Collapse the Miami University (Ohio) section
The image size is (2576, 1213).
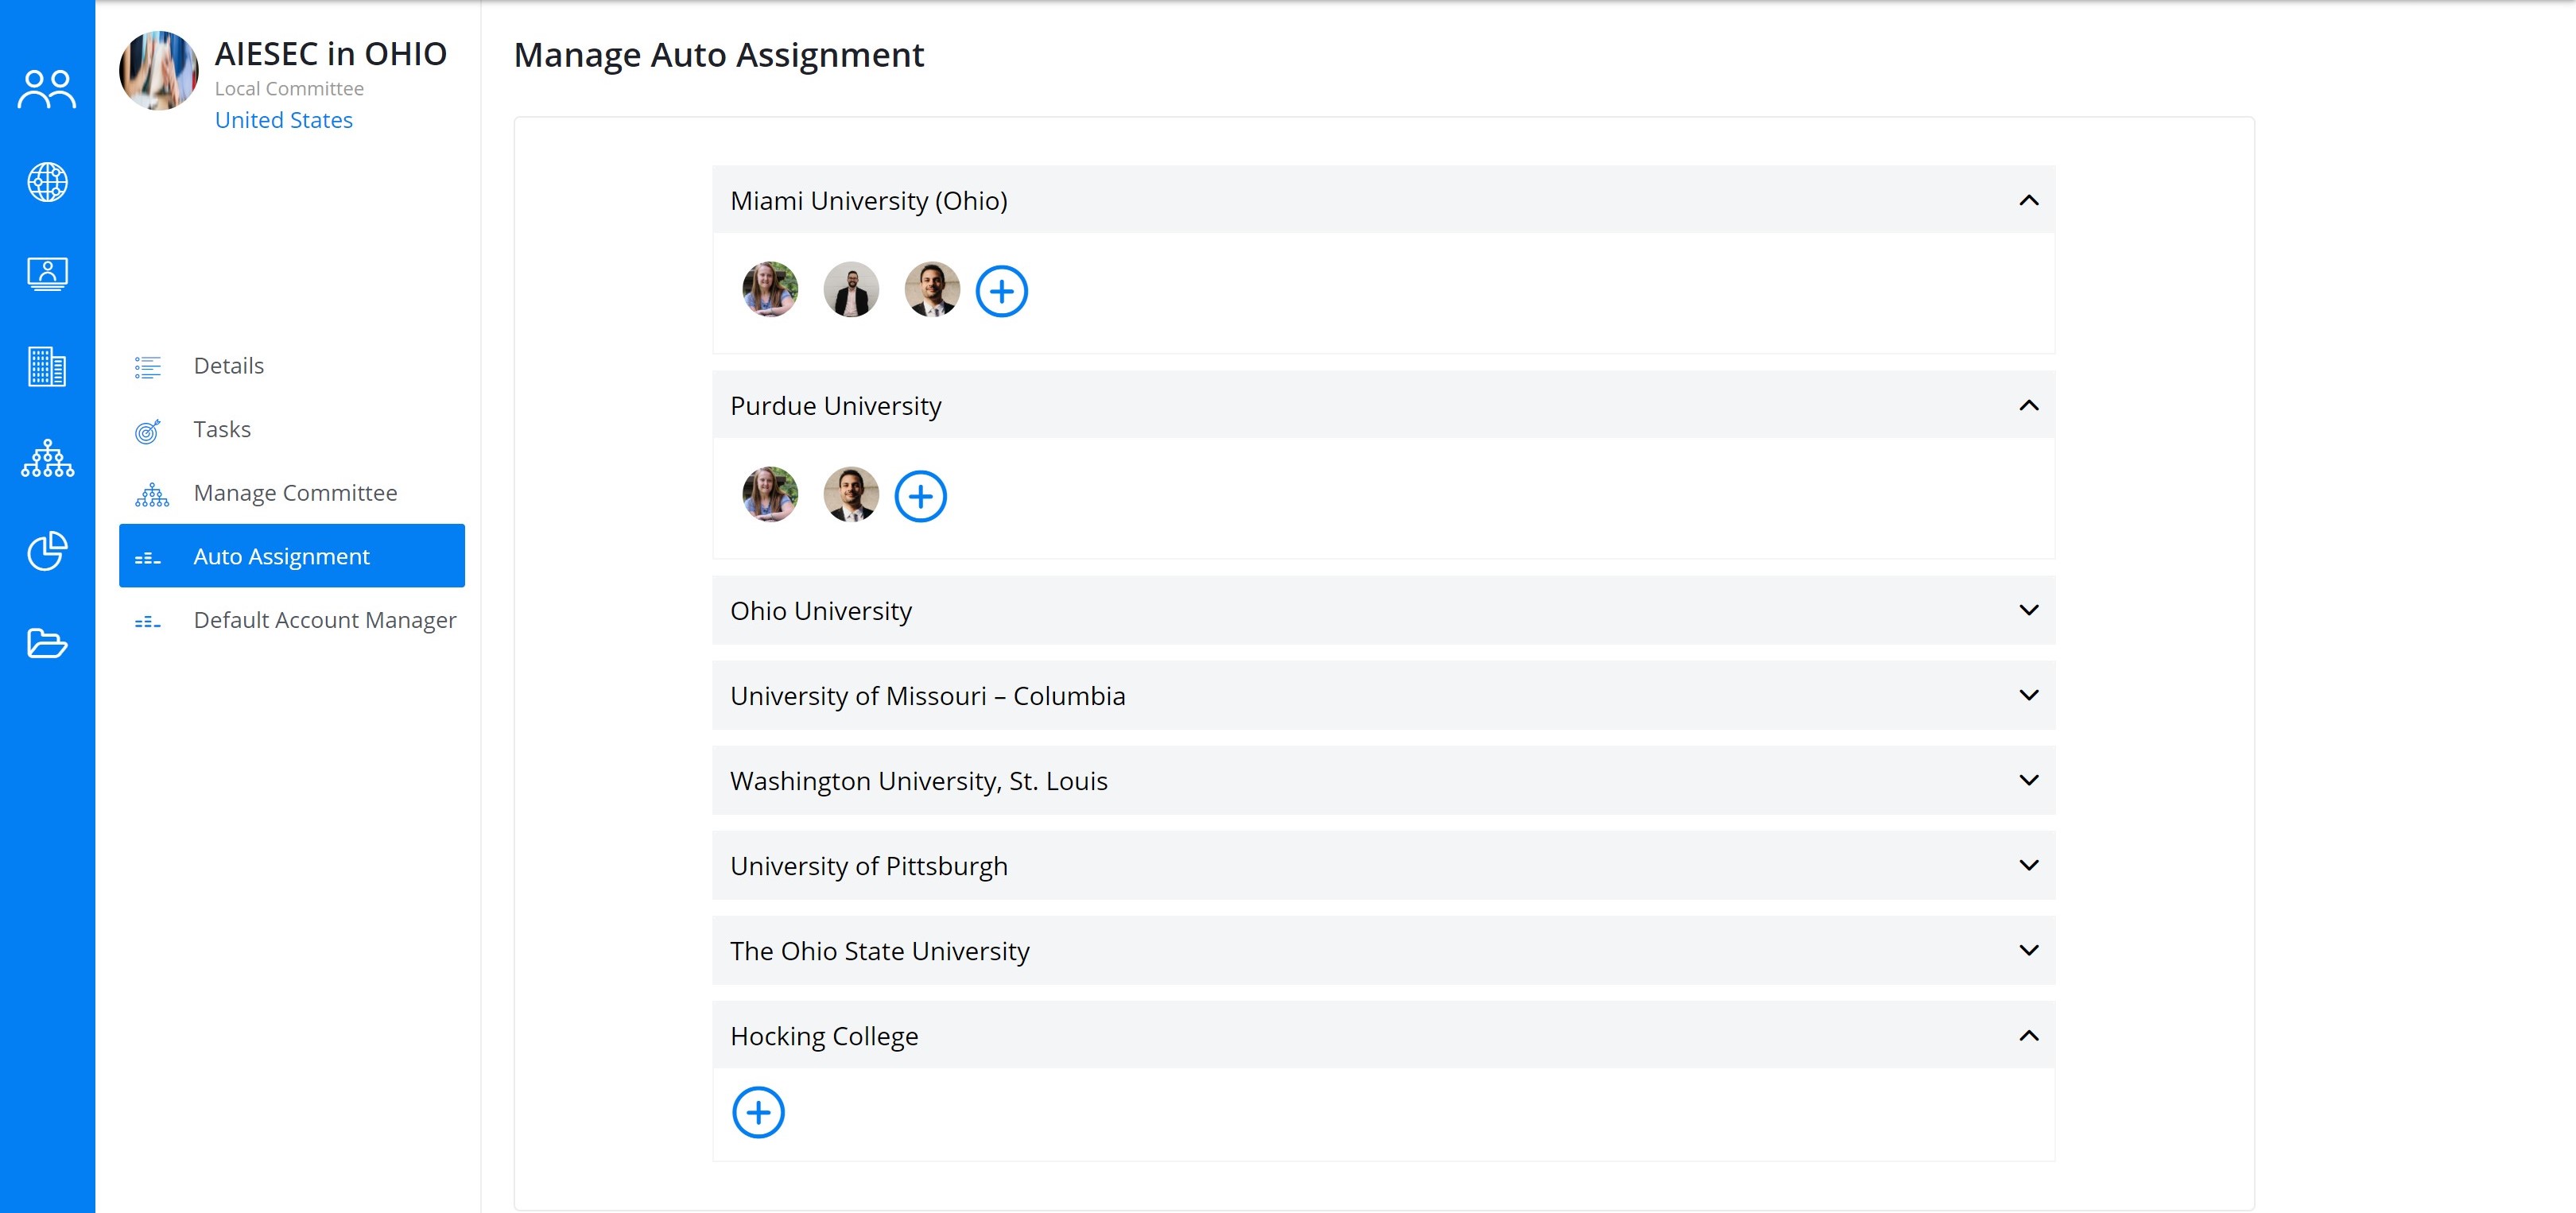2028,200
